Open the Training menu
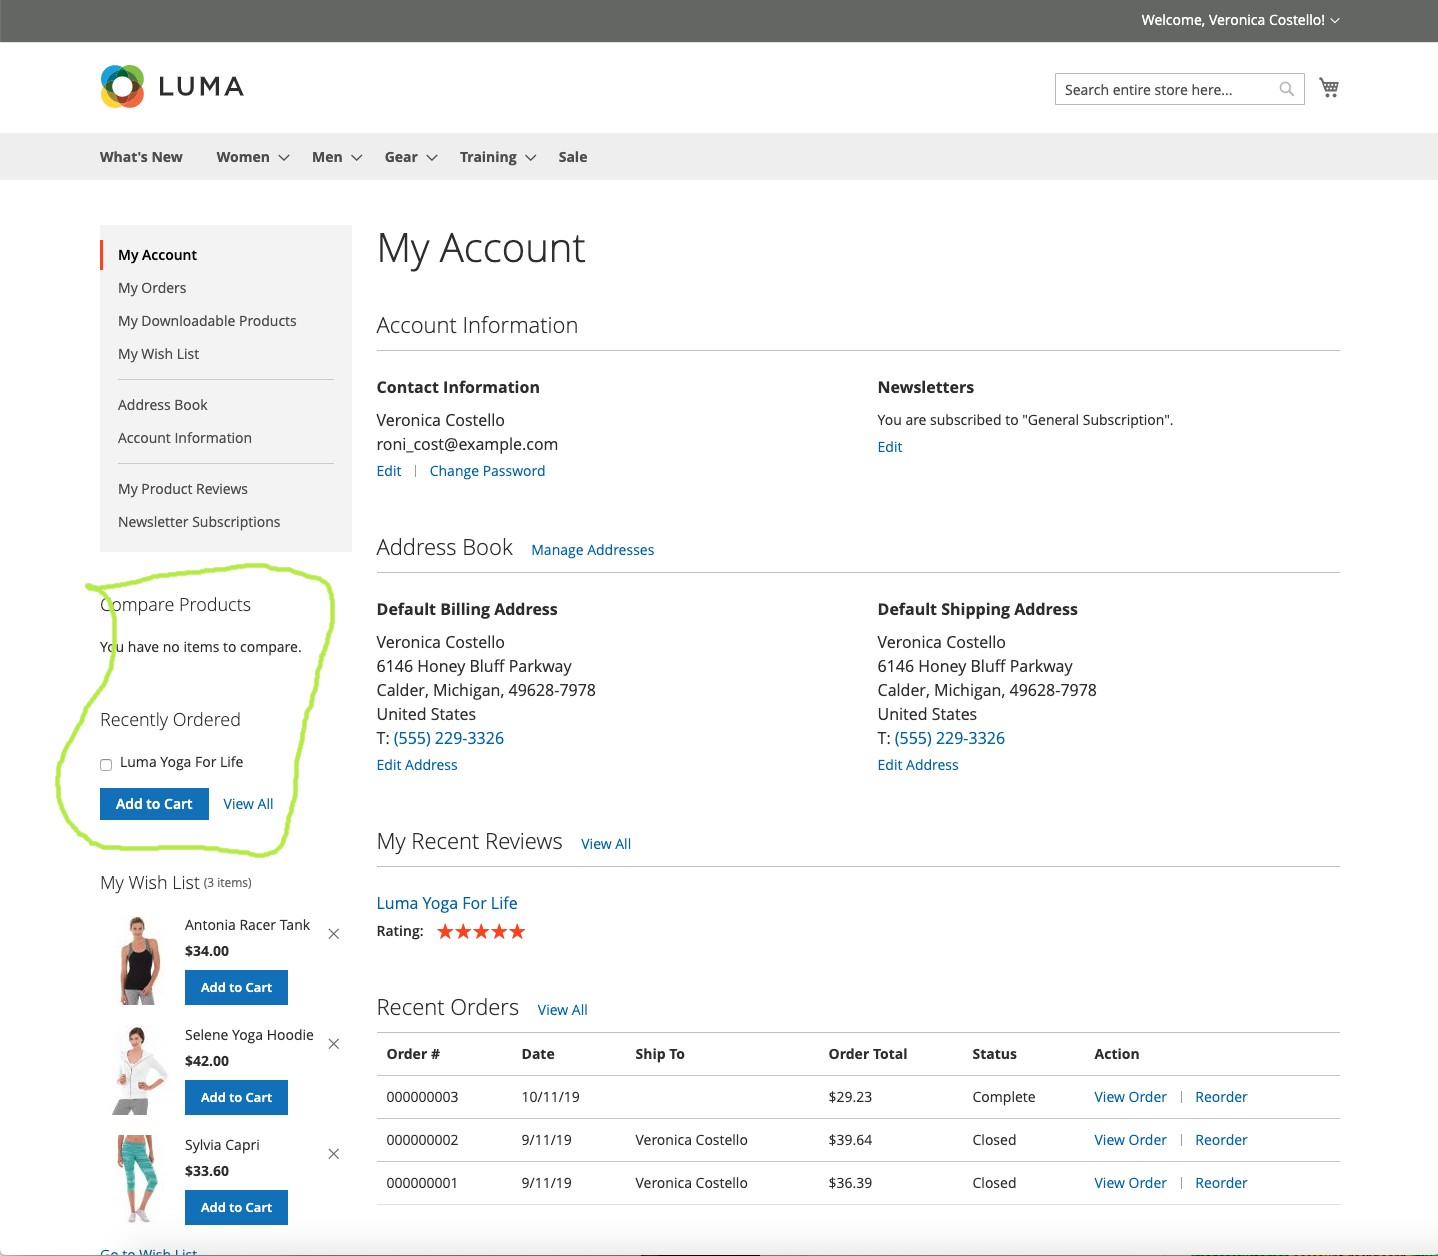Viewport: 1438px width, 1256px height. click(497, 157)
